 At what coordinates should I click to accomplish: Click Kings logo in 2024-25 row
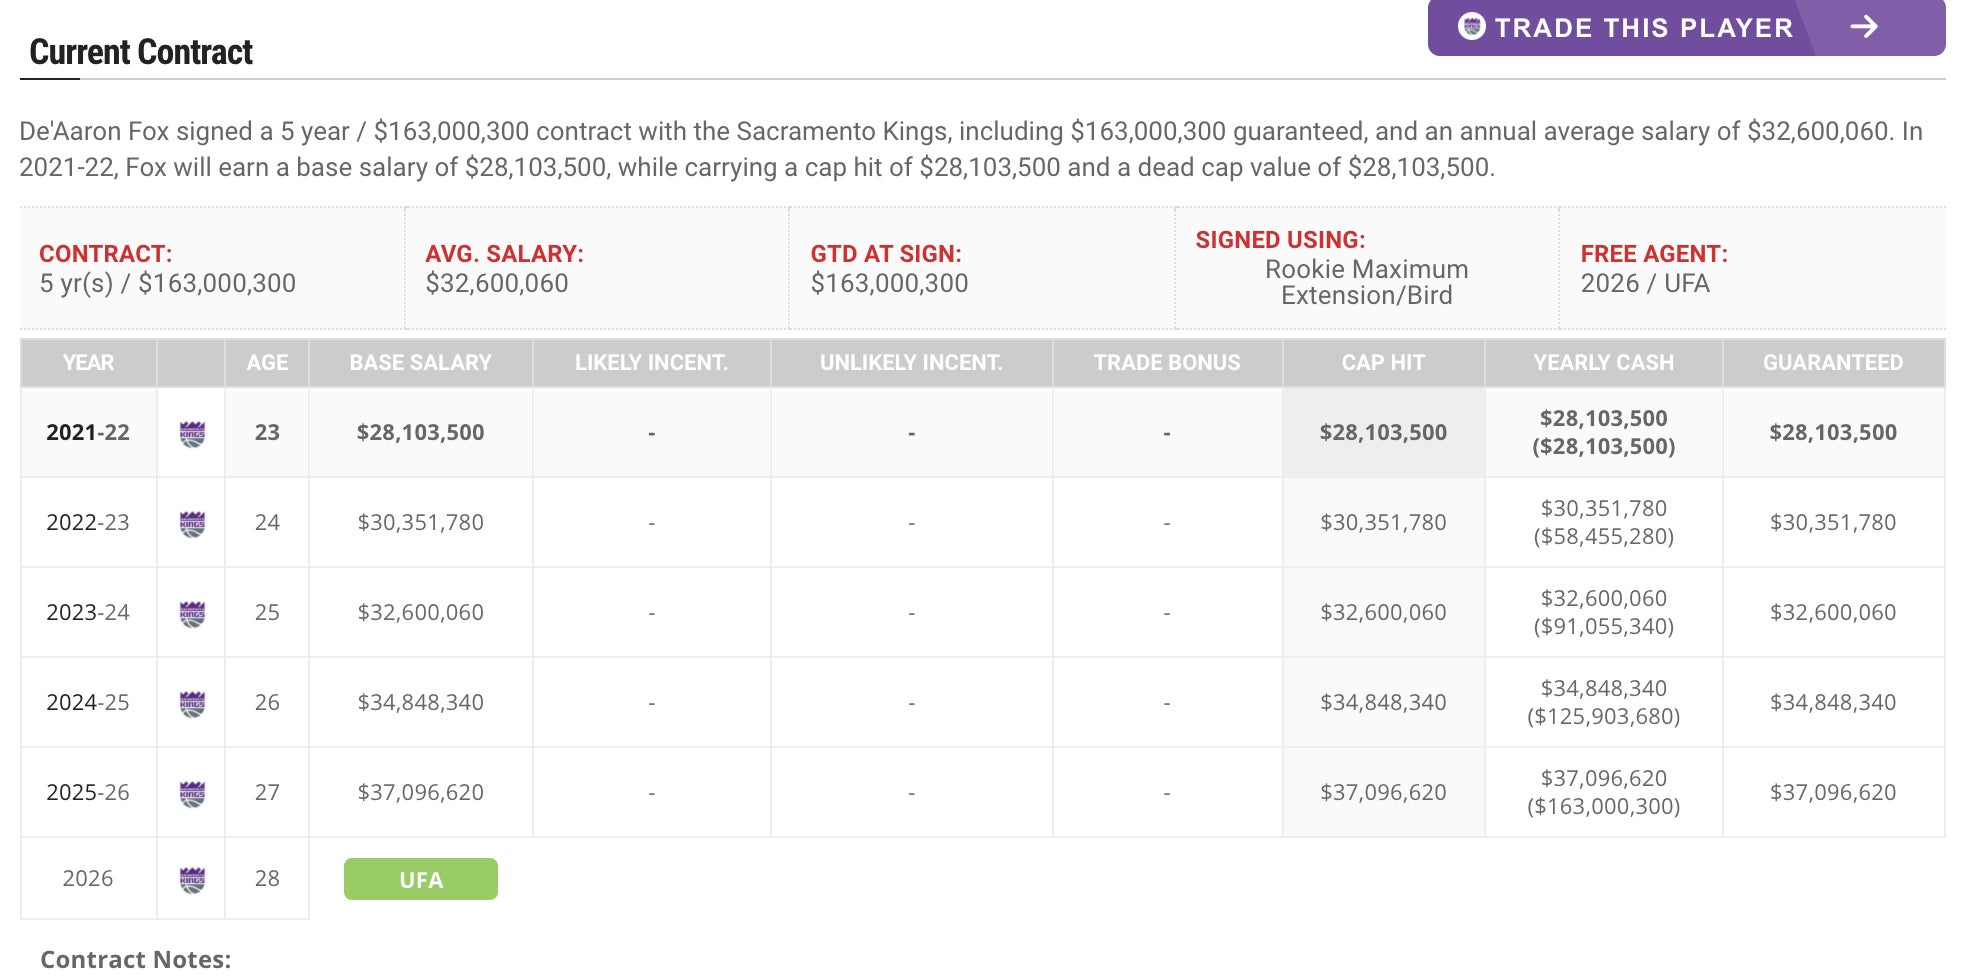tap(192, 703)
